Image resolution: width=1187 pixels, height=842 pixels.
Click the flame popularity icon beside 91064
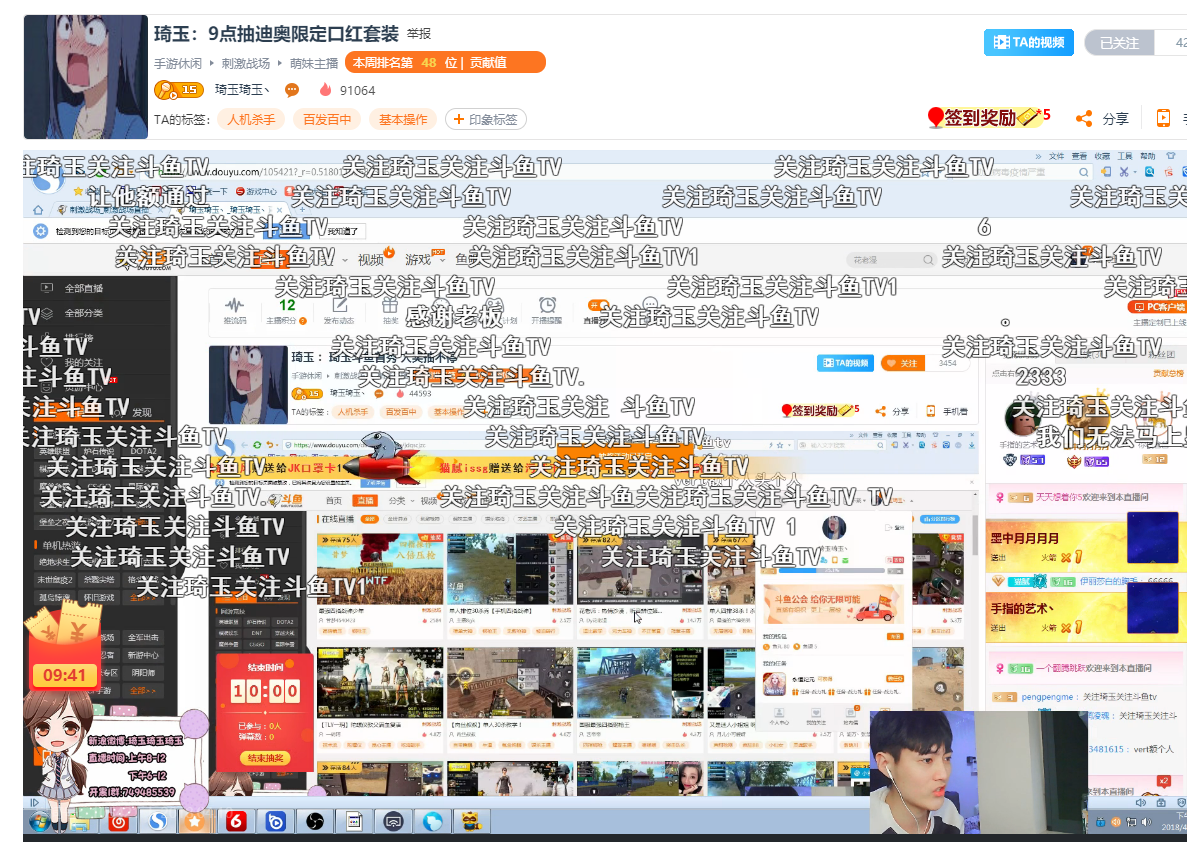click(x=326, y=89)
